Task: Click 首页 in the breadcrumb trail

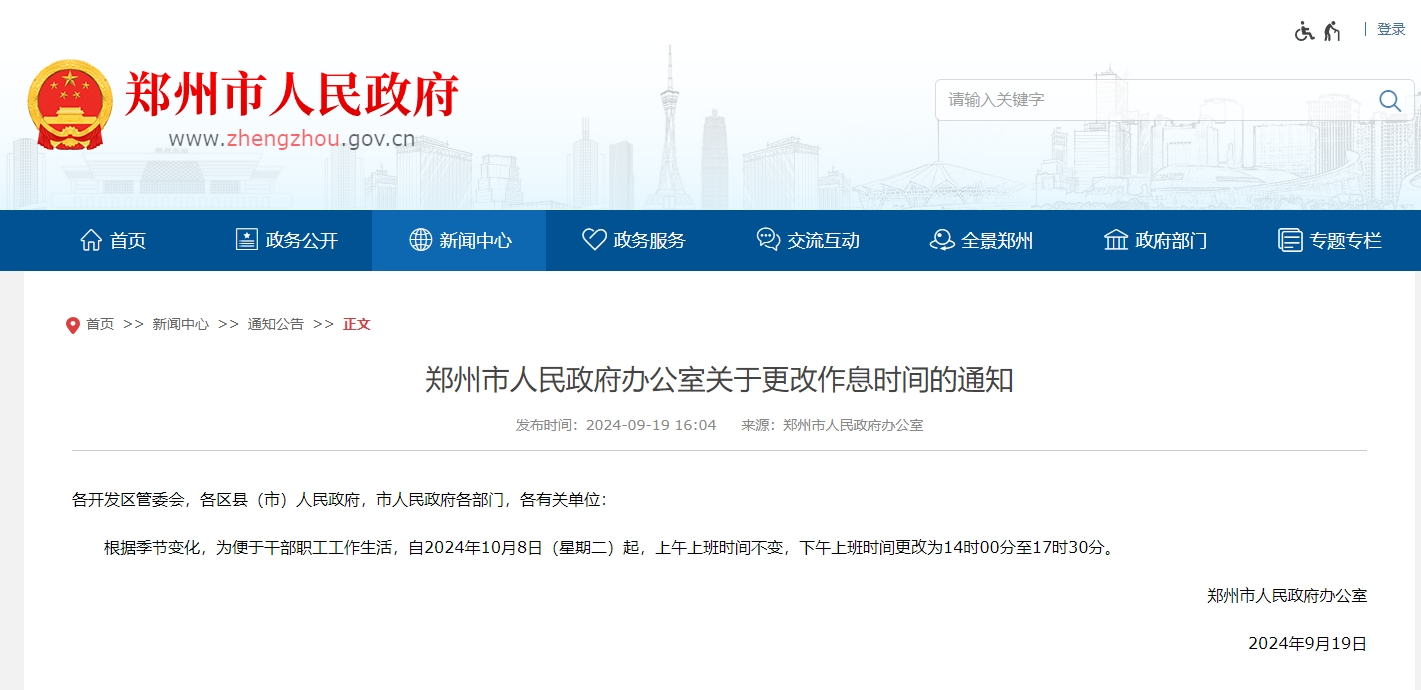Action: pos(100,324)
